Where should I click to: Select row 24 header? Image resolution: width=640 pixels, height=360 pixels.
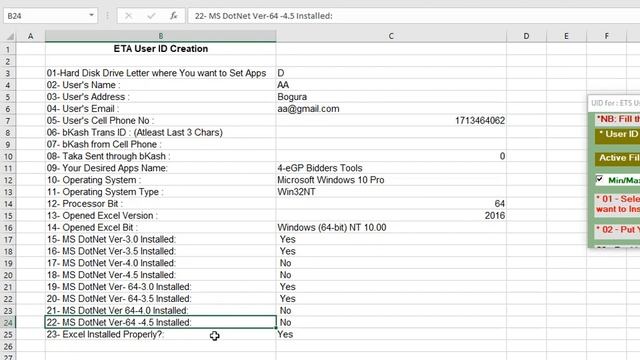(x=8, y=322)
